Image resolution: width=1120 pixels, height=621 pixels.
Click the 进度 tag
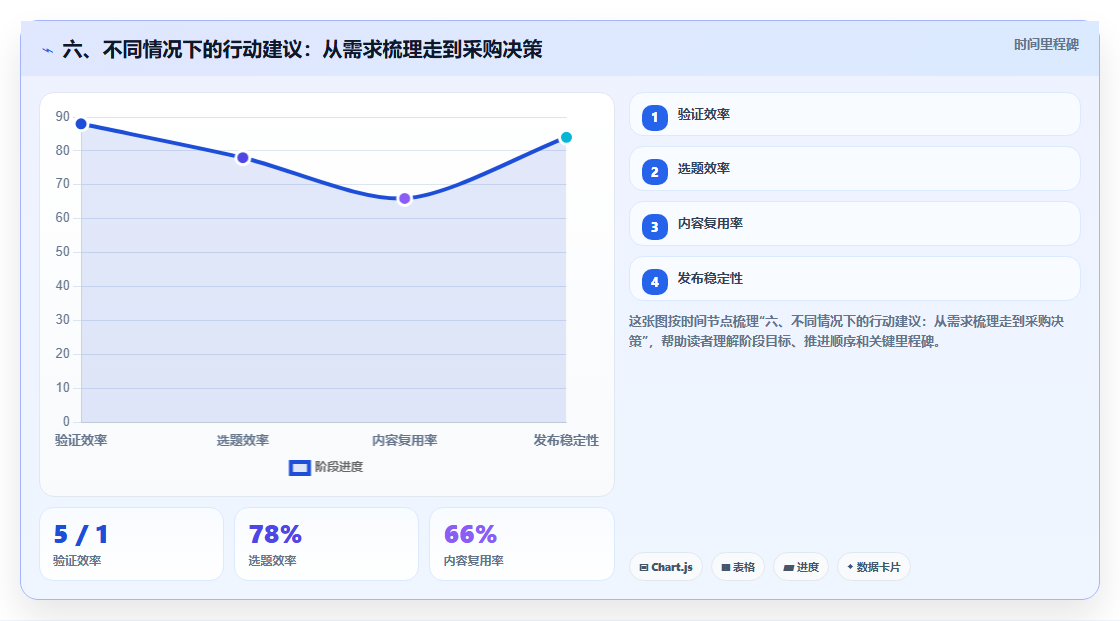pos(801,567)
